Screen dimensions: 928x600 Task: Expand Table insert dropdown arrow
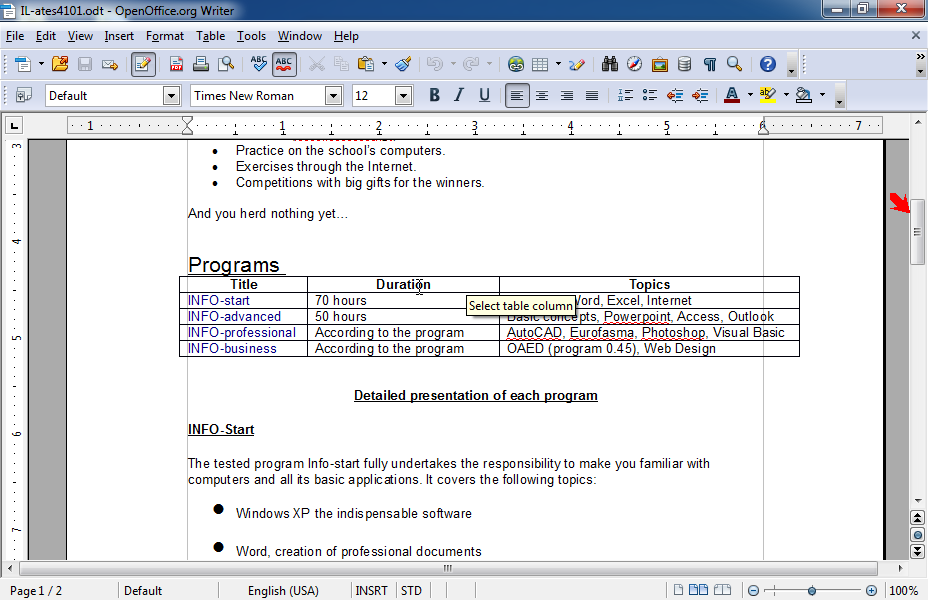click(558, 64)
